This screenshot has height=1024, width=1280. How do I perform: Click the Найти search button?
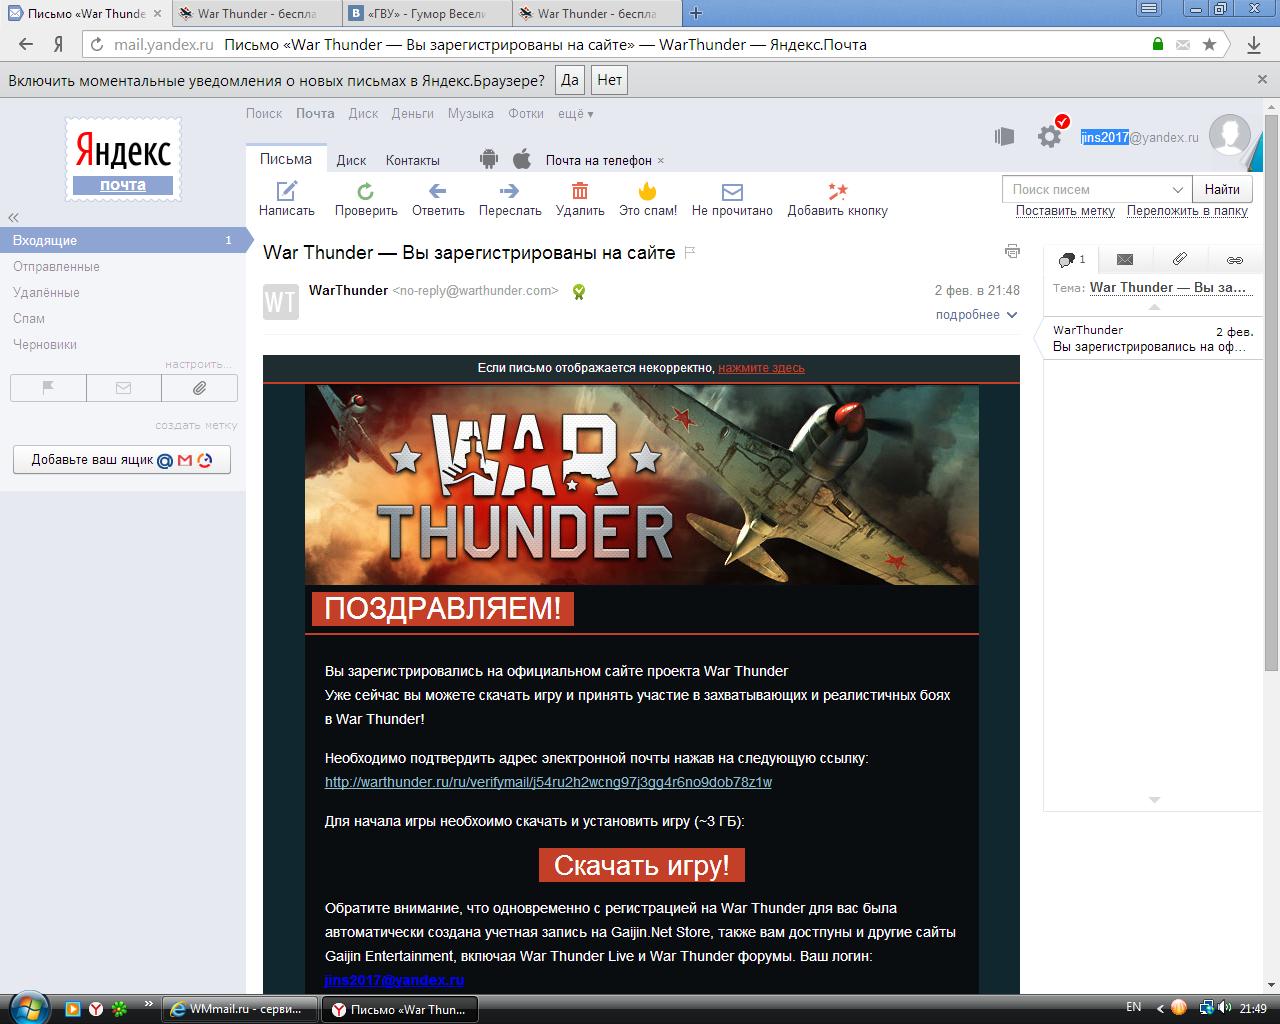tap(1222, 189)
